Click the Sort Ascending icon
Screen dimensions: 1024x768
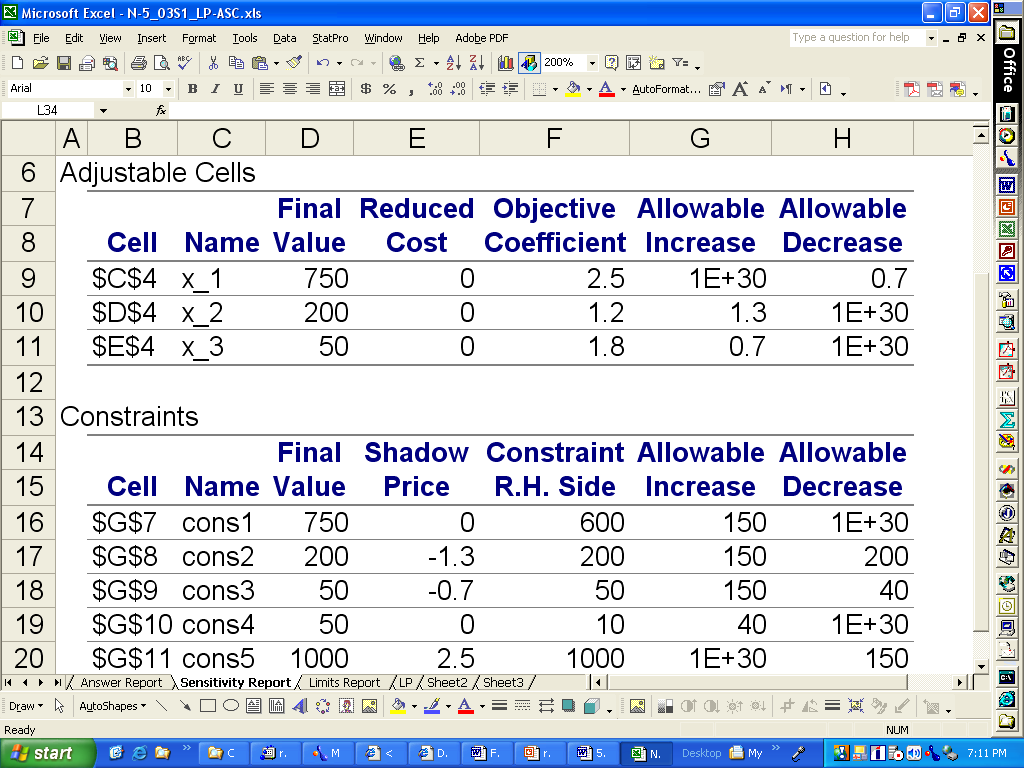451,62
